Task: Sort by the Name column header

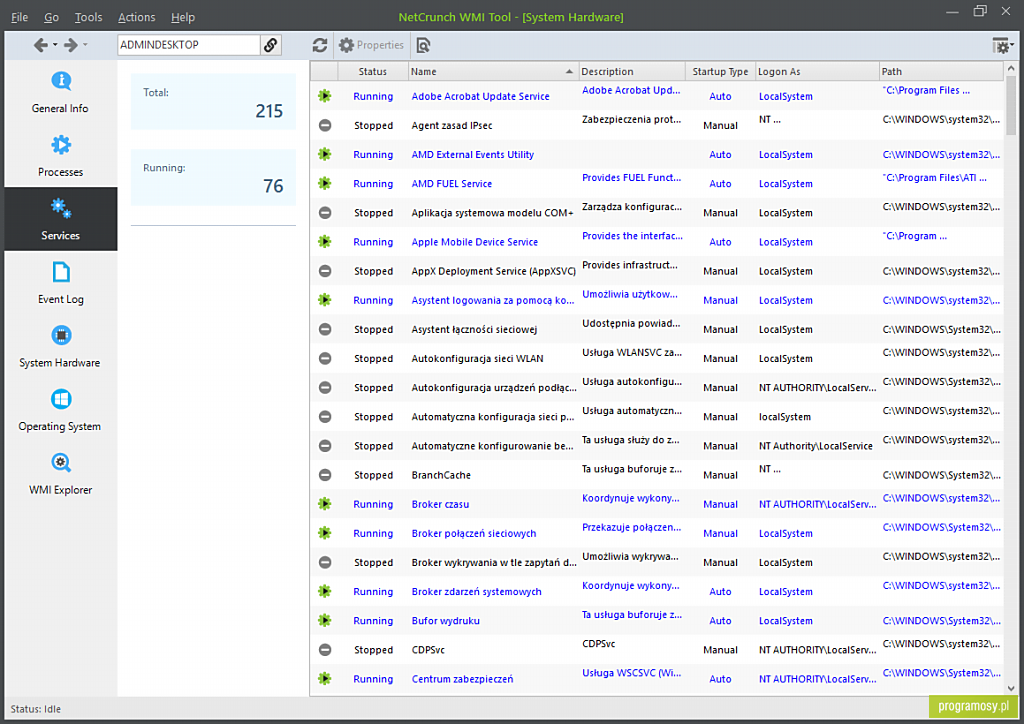Action: 492,71
